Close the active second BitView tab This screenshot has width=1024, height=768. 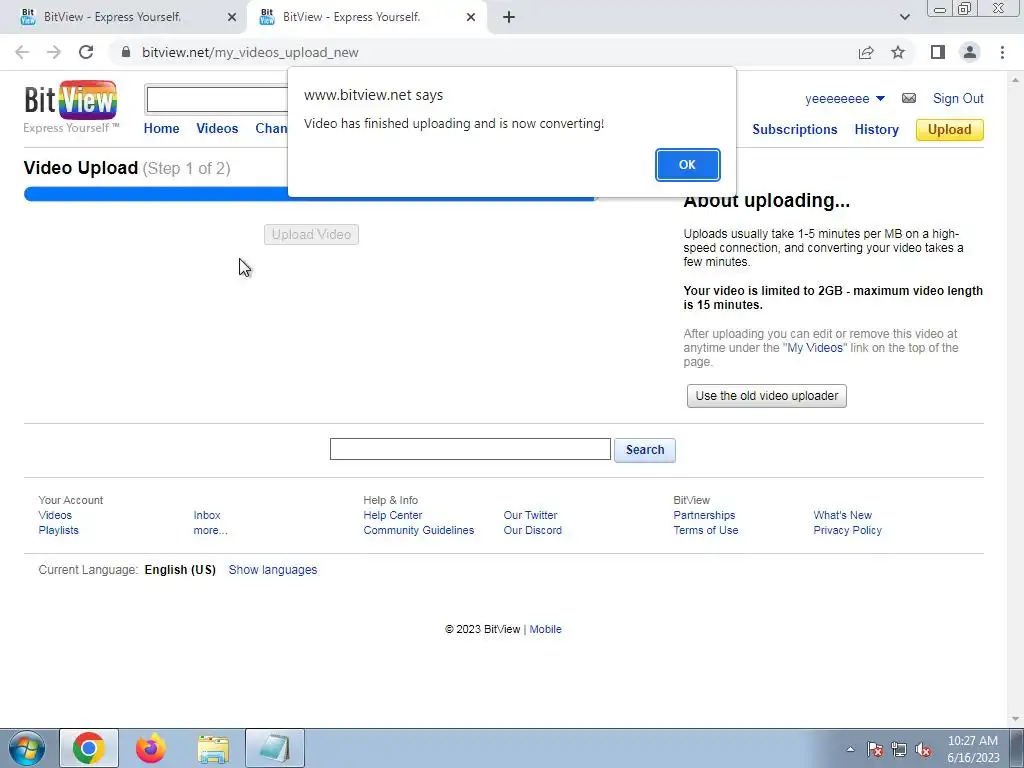[x=471, y=17]
